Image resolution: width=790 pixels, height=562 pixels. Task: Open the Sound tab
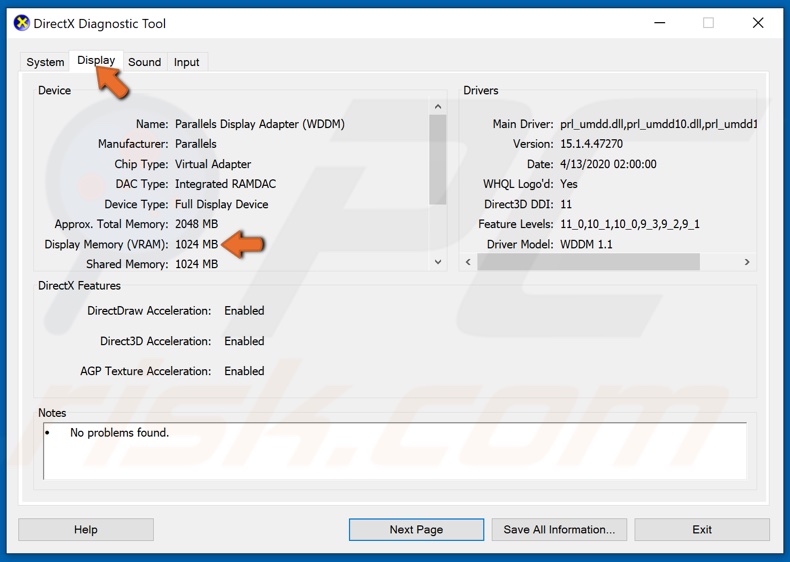click(x=145, y=62)
